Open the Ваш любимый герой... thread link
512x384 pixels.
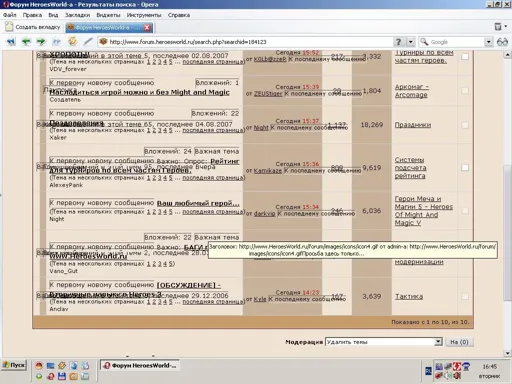[x=198, y=203]
